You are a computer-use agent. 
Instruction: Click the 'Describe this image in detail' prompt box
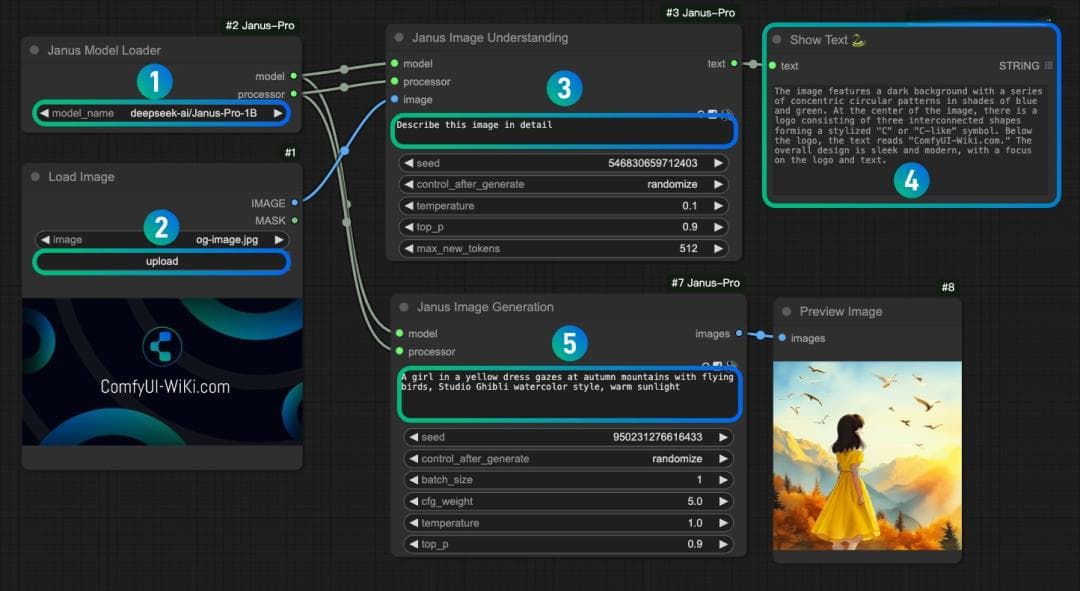(563, 132)
